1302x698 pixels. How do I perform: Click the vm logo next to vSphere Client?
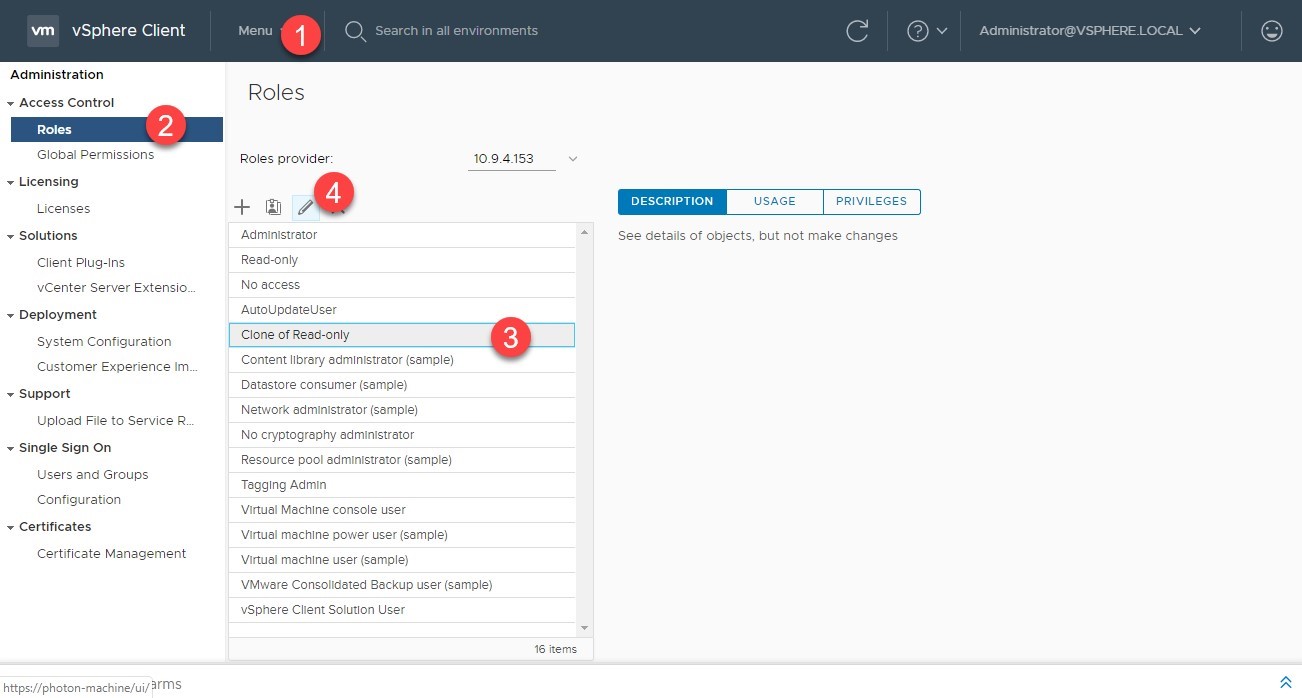pos(42,30)
